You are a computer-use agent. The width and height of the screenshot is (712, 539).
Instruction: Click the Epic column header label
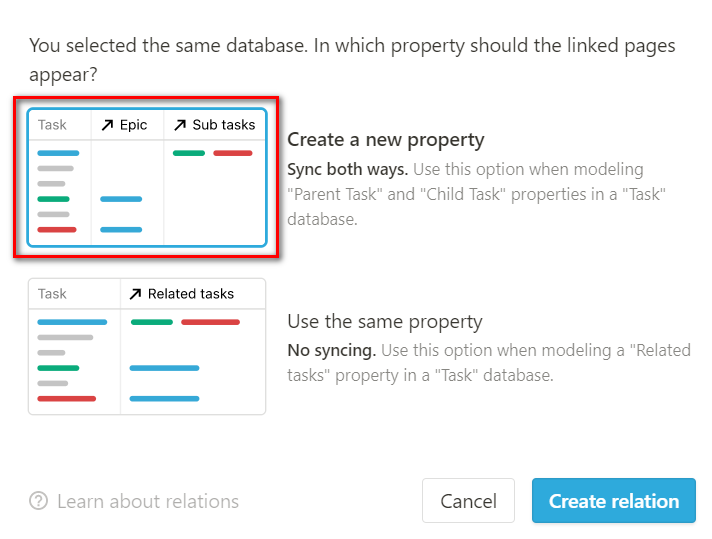134,125
